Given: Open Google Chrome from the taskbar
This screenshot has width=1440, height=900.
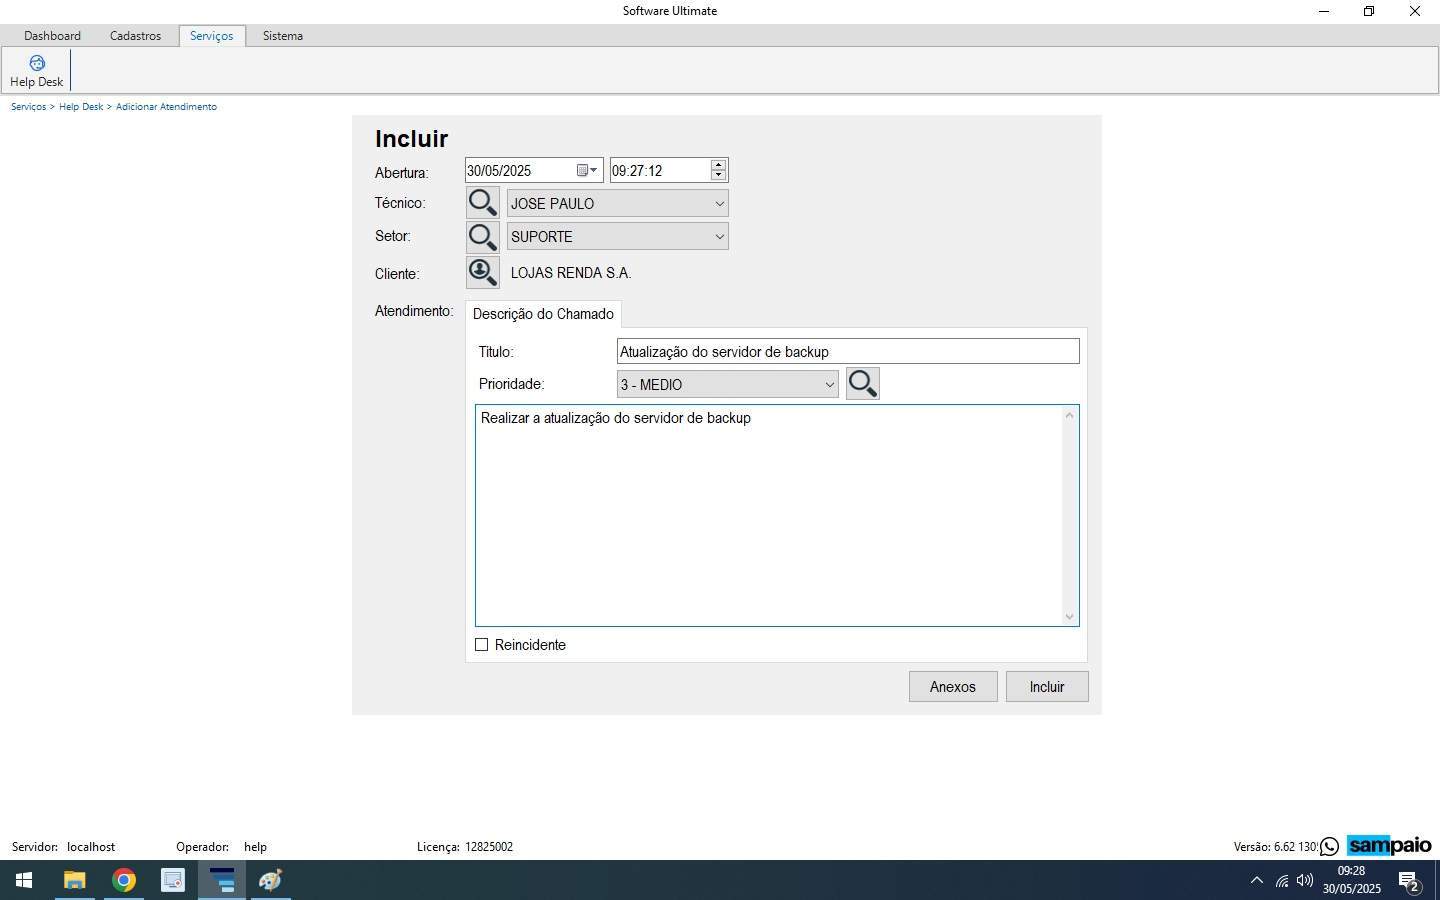Looking at the screenshot, I should tap(124, 880).
